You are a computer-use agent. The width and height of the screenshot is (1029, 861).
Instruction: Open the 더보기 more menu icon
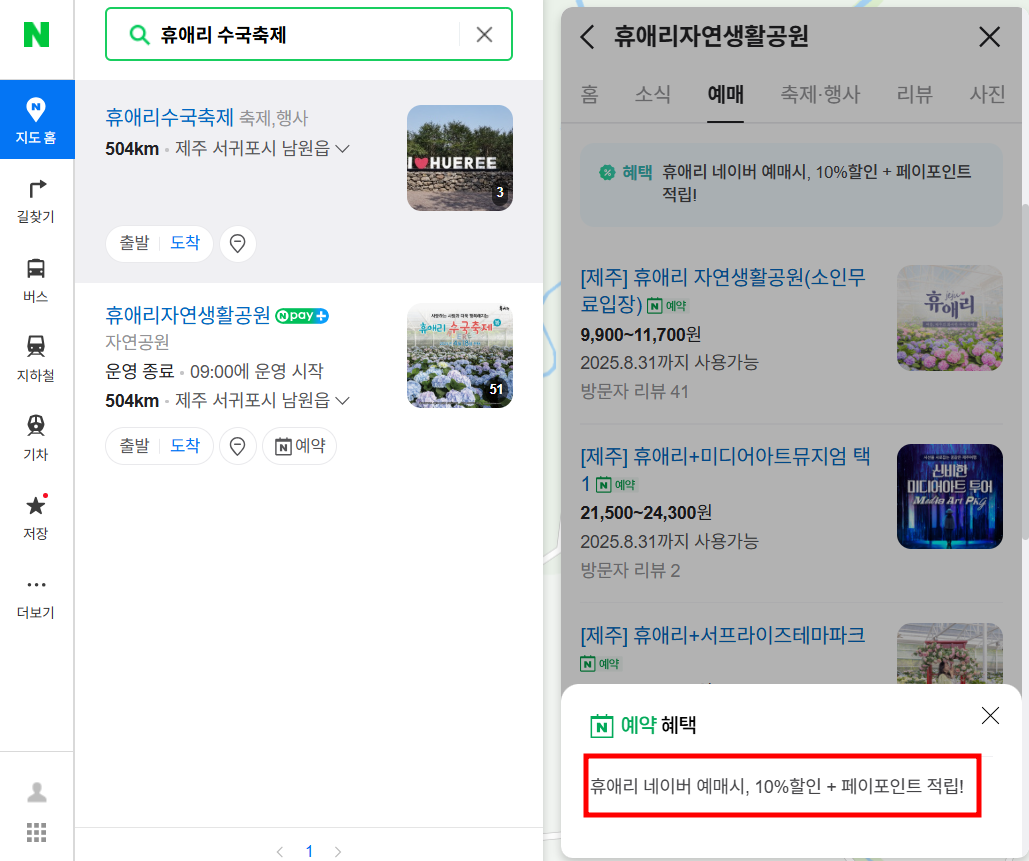[36, 597]
